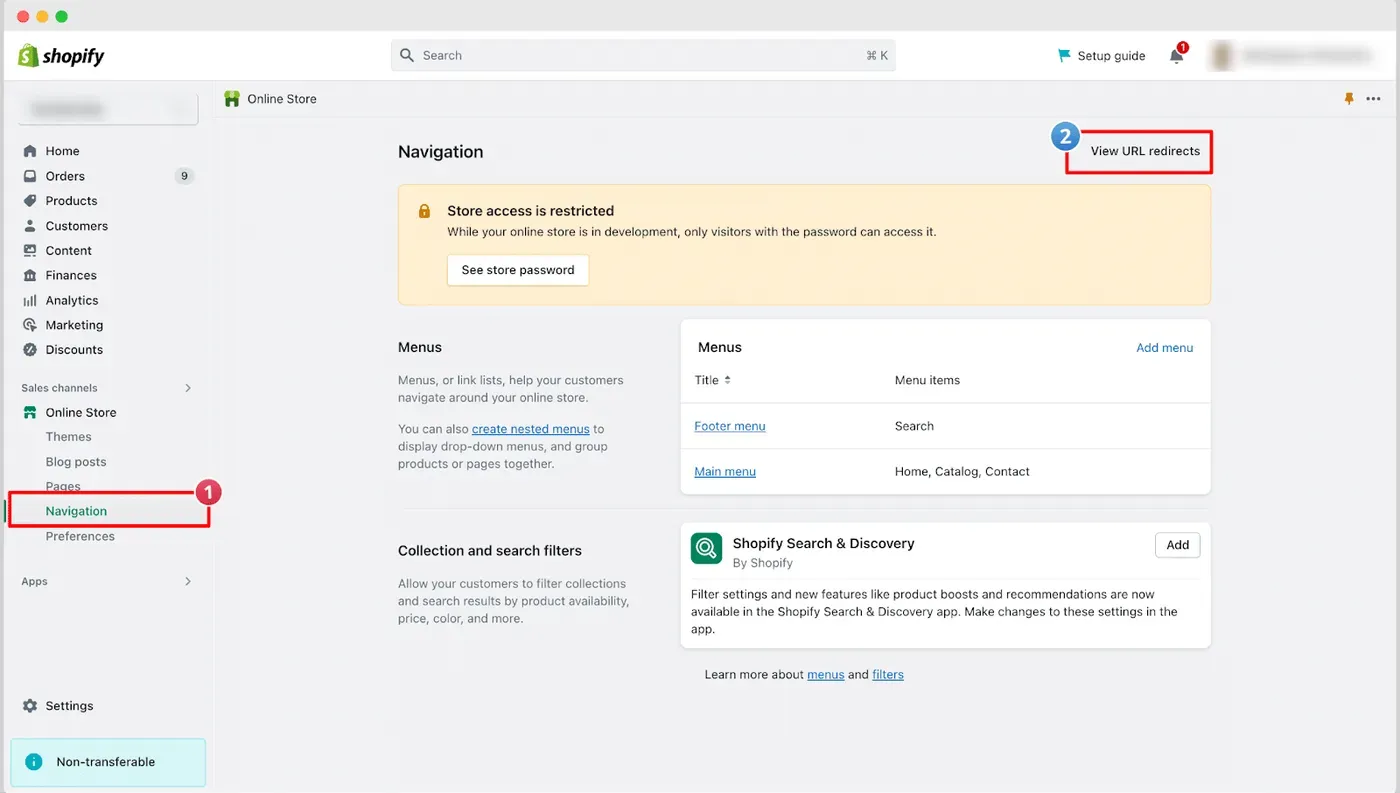Image resolution: width=1400 pixels, height=793 pixels.
Task: Open the Main menu link
Action: click(725, 472)
